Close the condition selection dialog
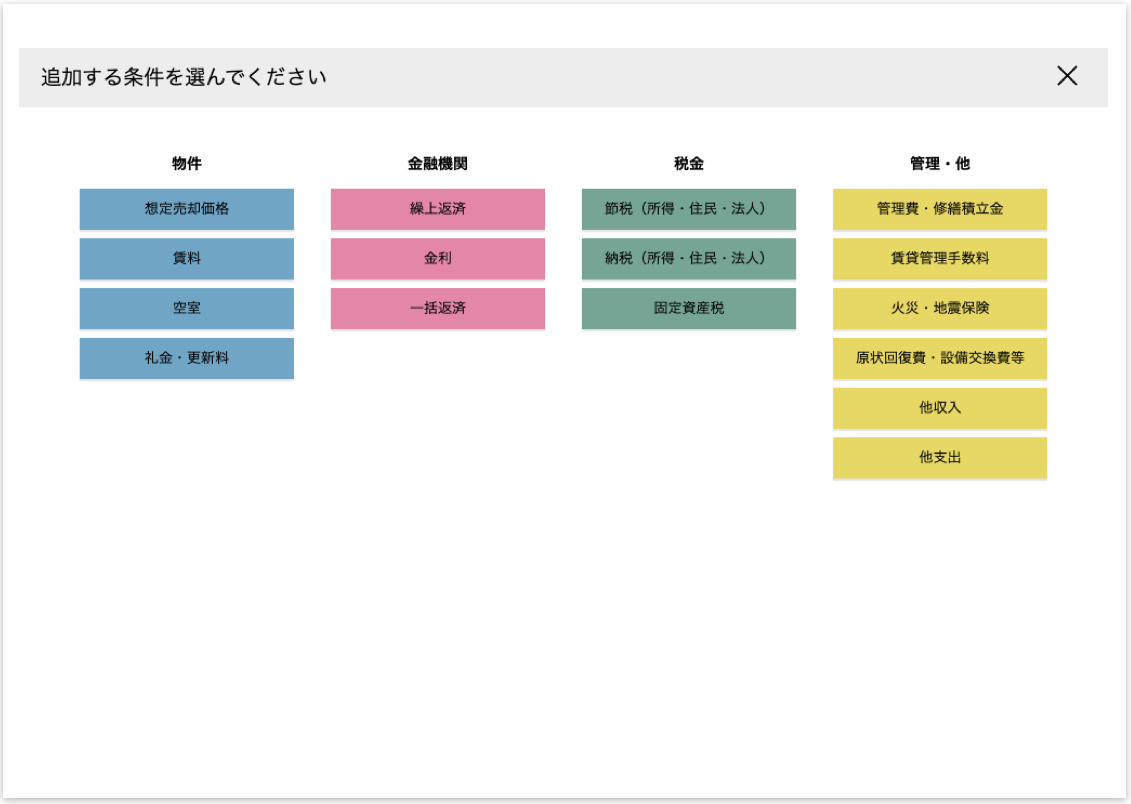1131x804 pixels. click(1067, 76)
